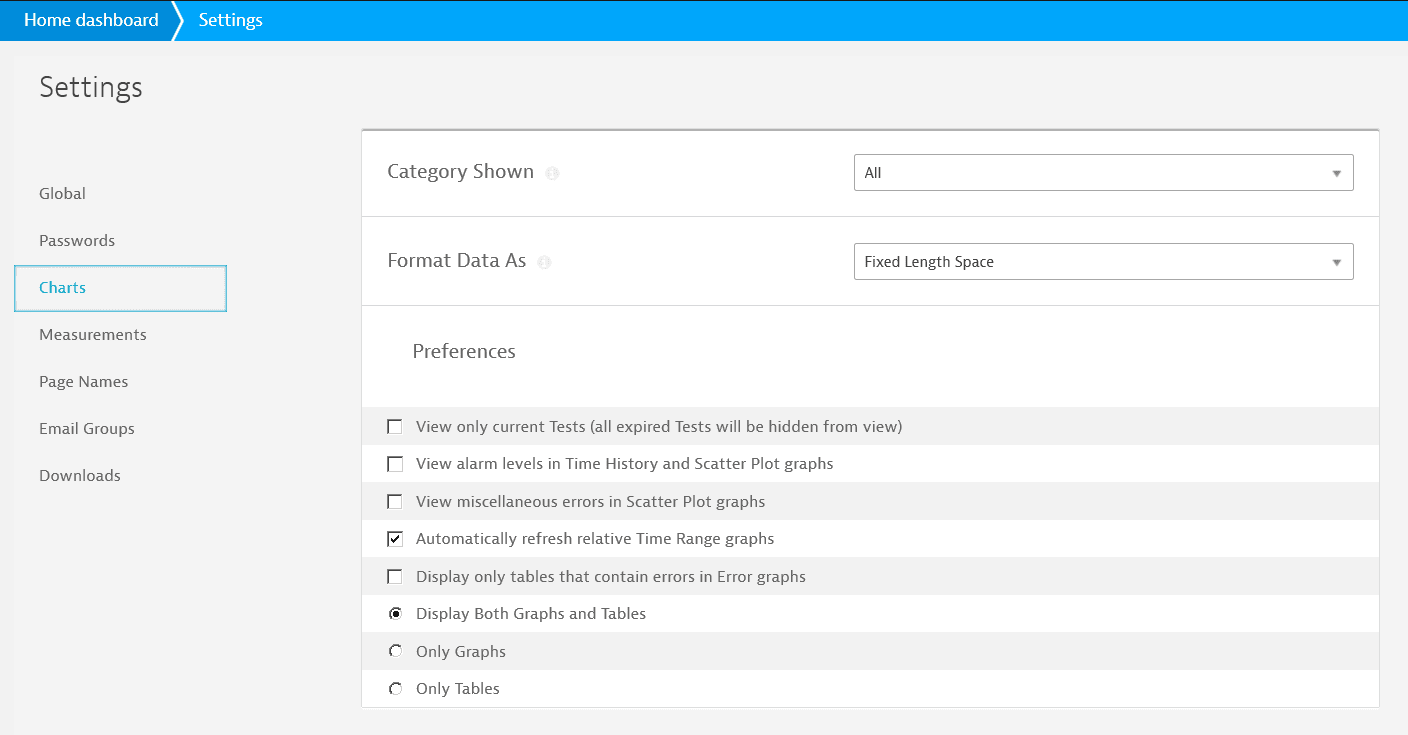Select Display Both Graphs and Tables radio
The image size is (1408, 735).
coord(395,614)
